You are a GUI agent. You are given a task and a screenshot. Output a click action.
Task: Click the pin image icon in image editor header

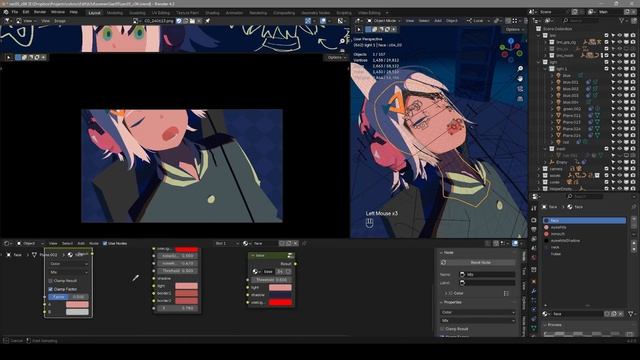(x=207, y=21)
